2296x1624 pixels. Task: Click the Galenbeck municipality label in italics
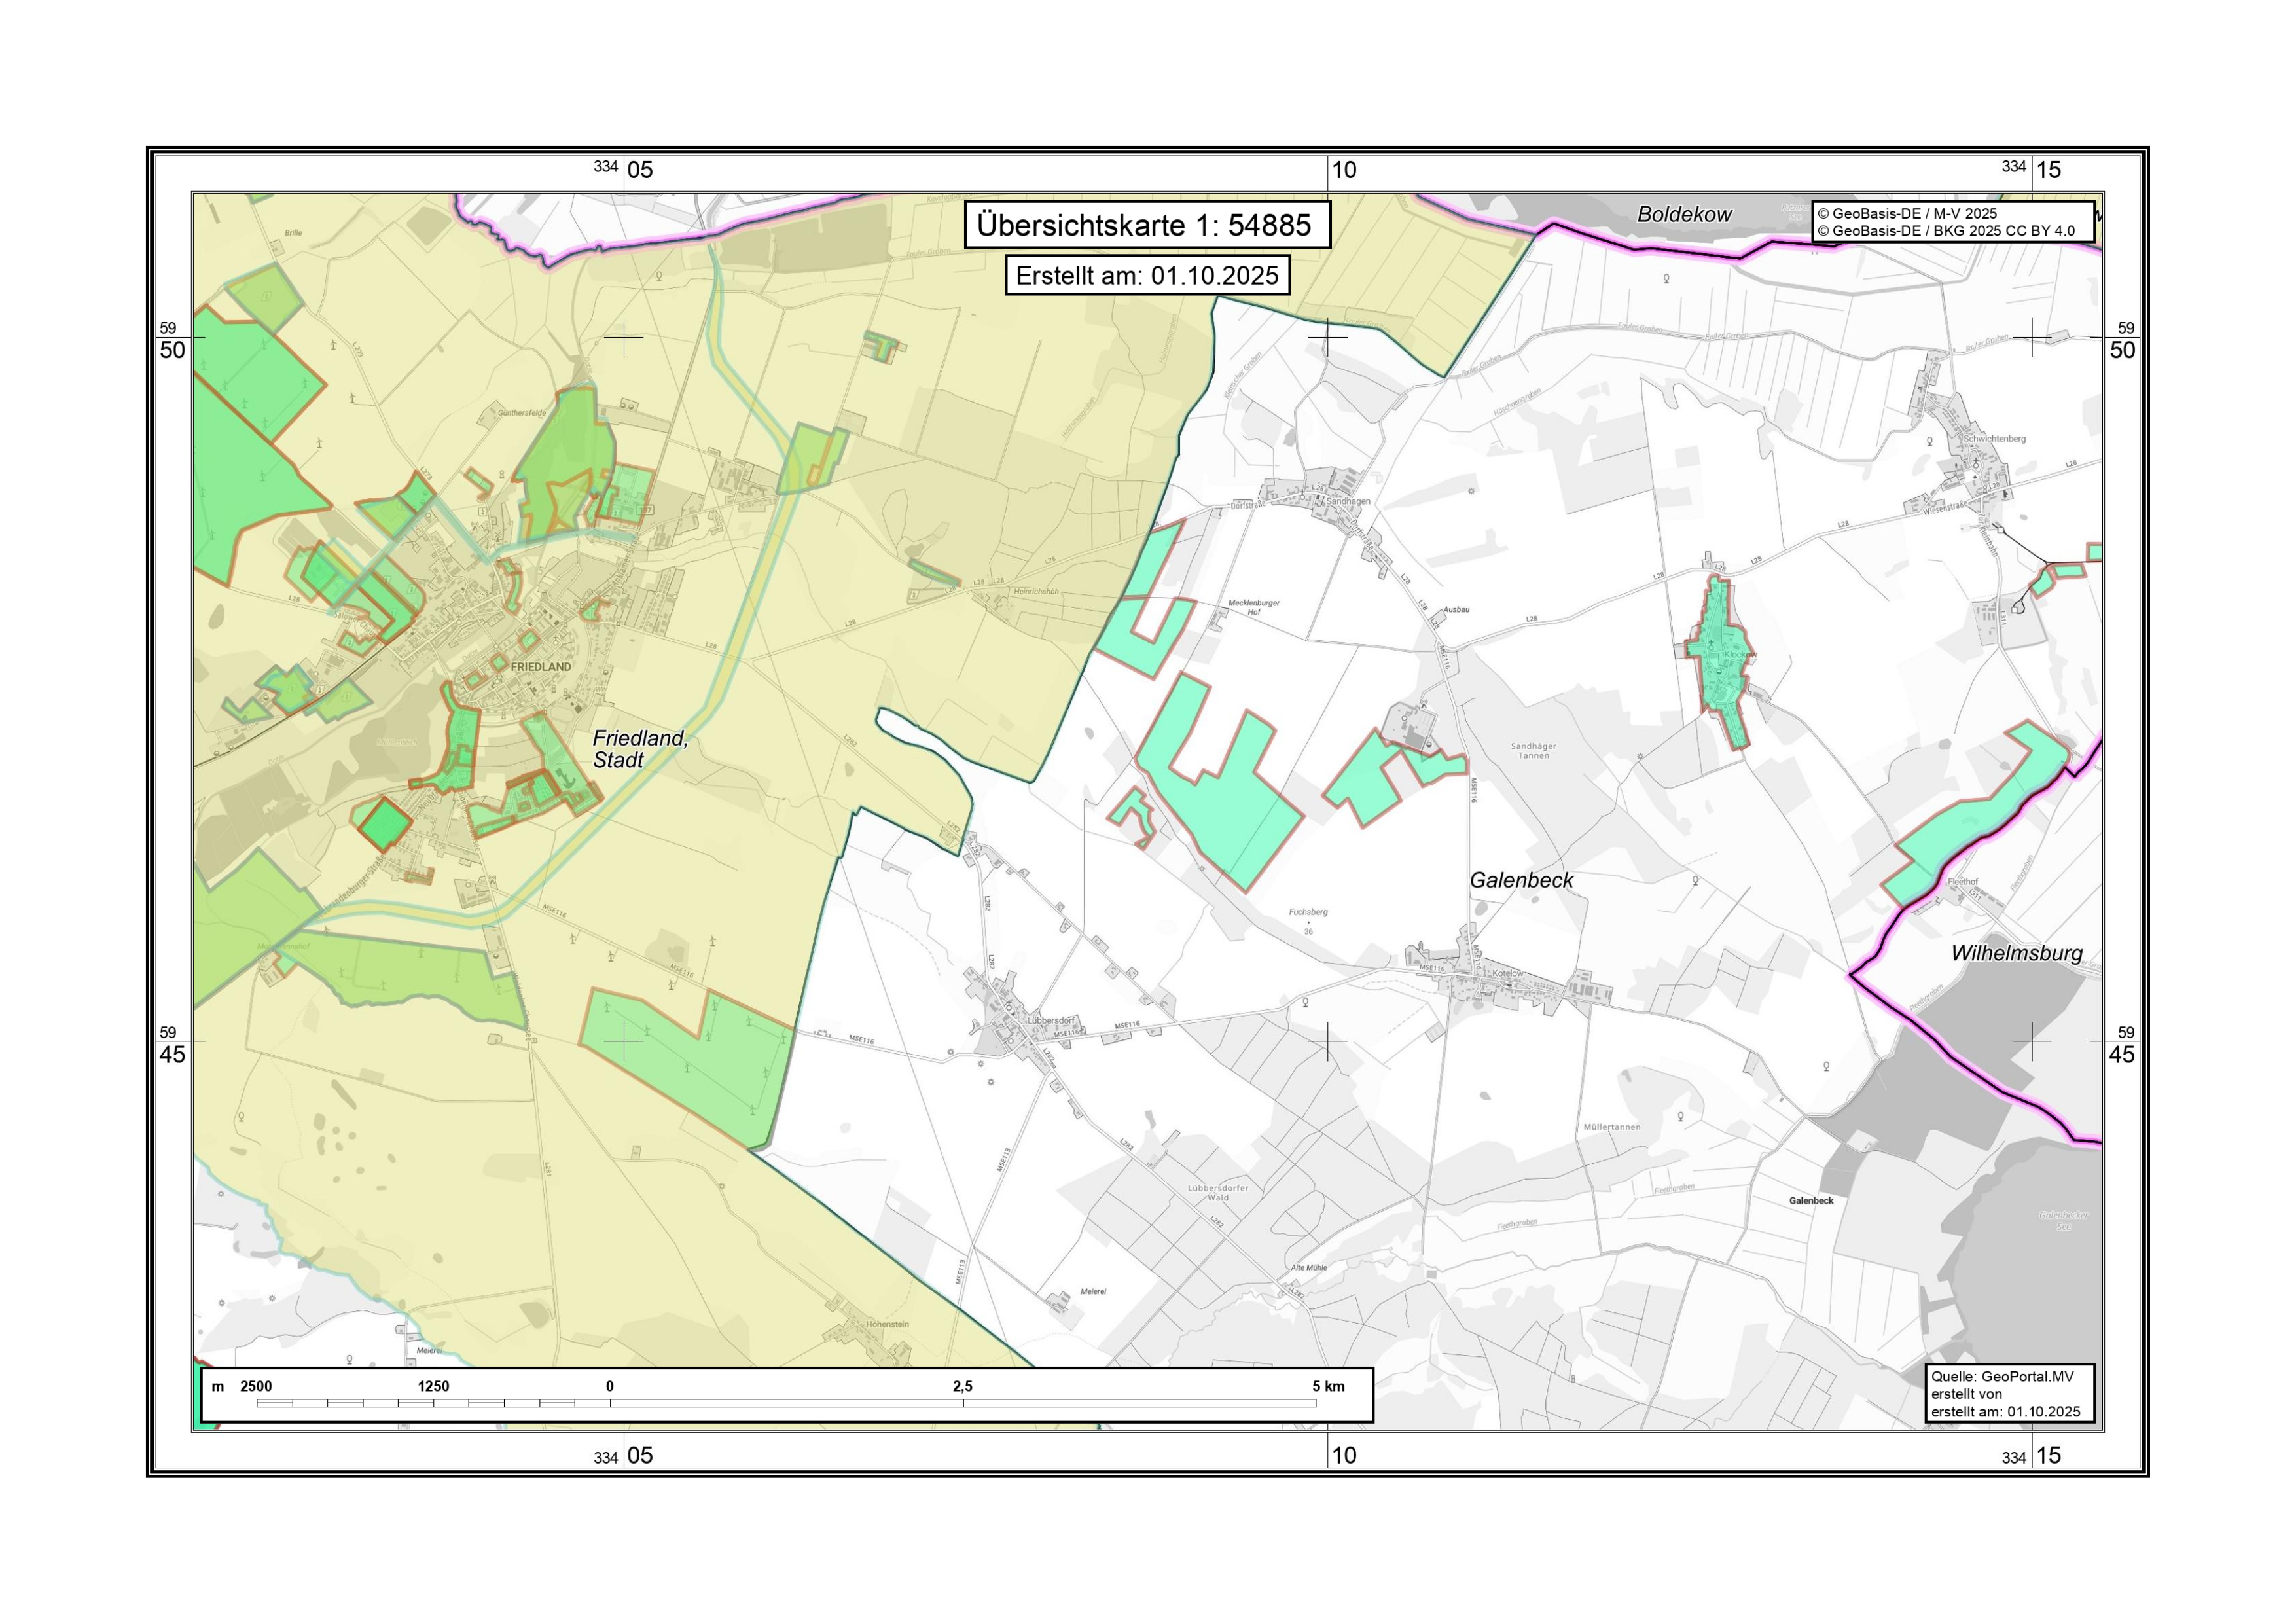(1521, 880)
